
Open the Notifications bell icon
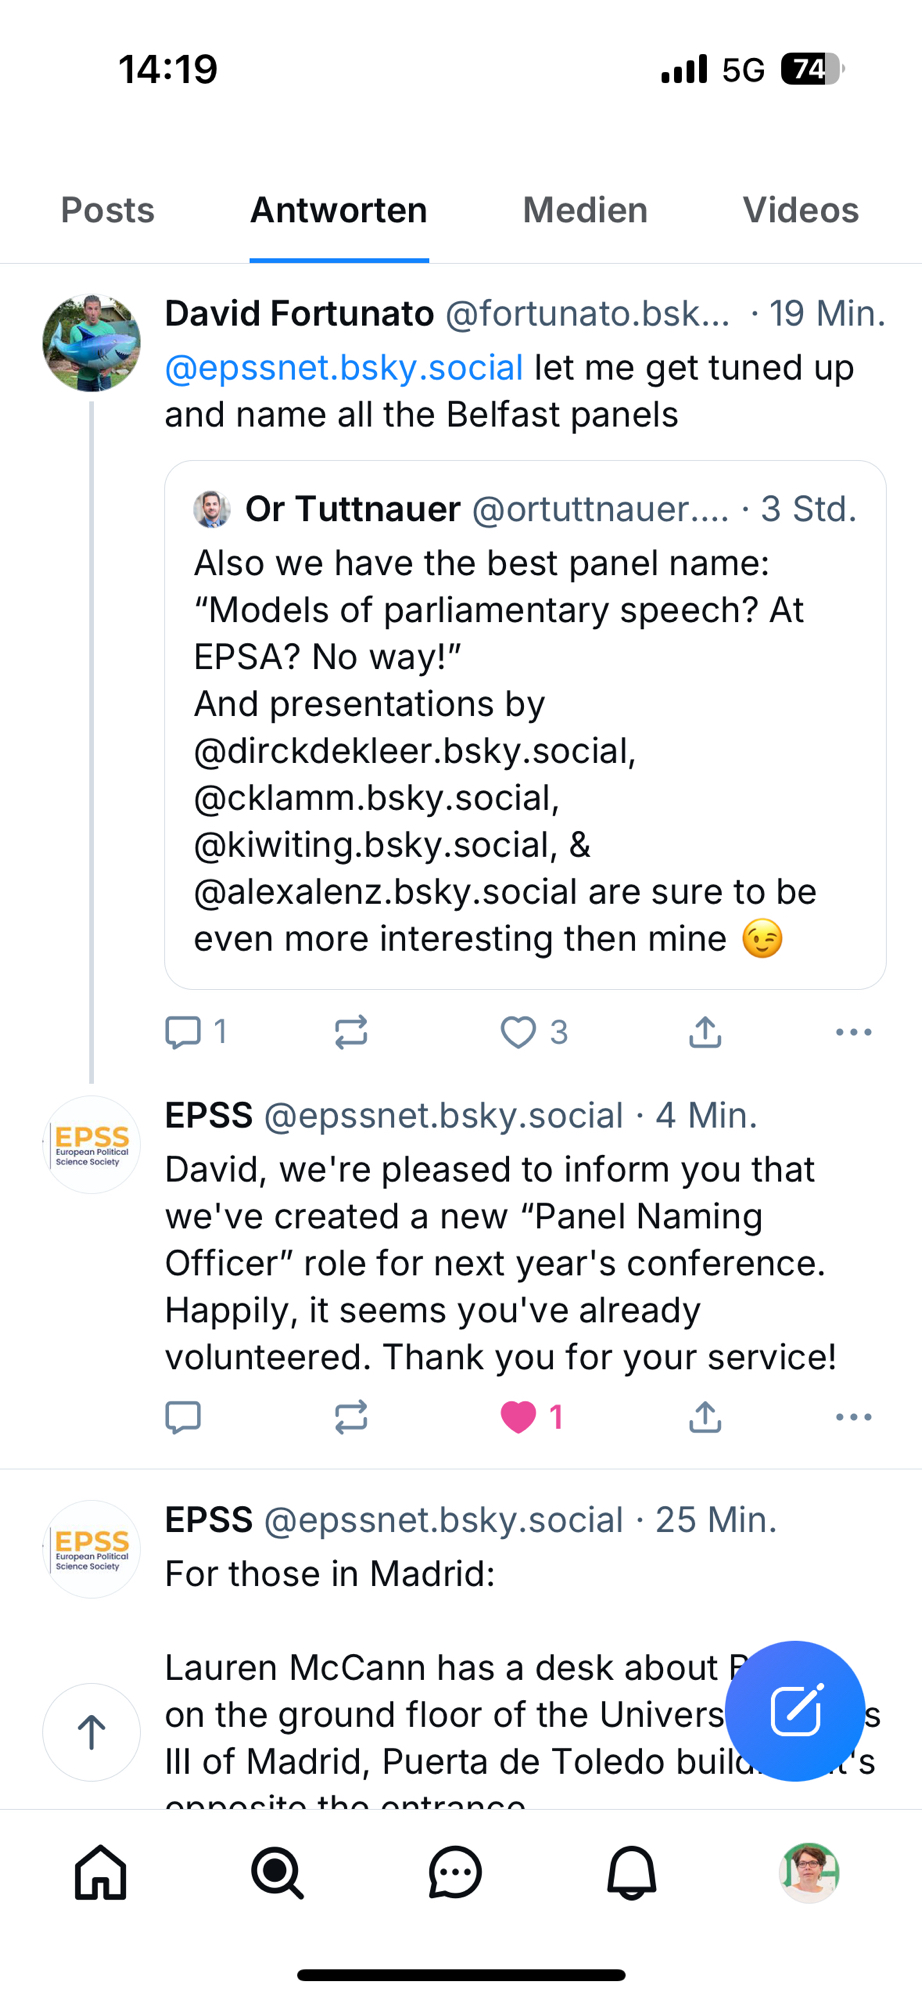[x=632, y=1872]
